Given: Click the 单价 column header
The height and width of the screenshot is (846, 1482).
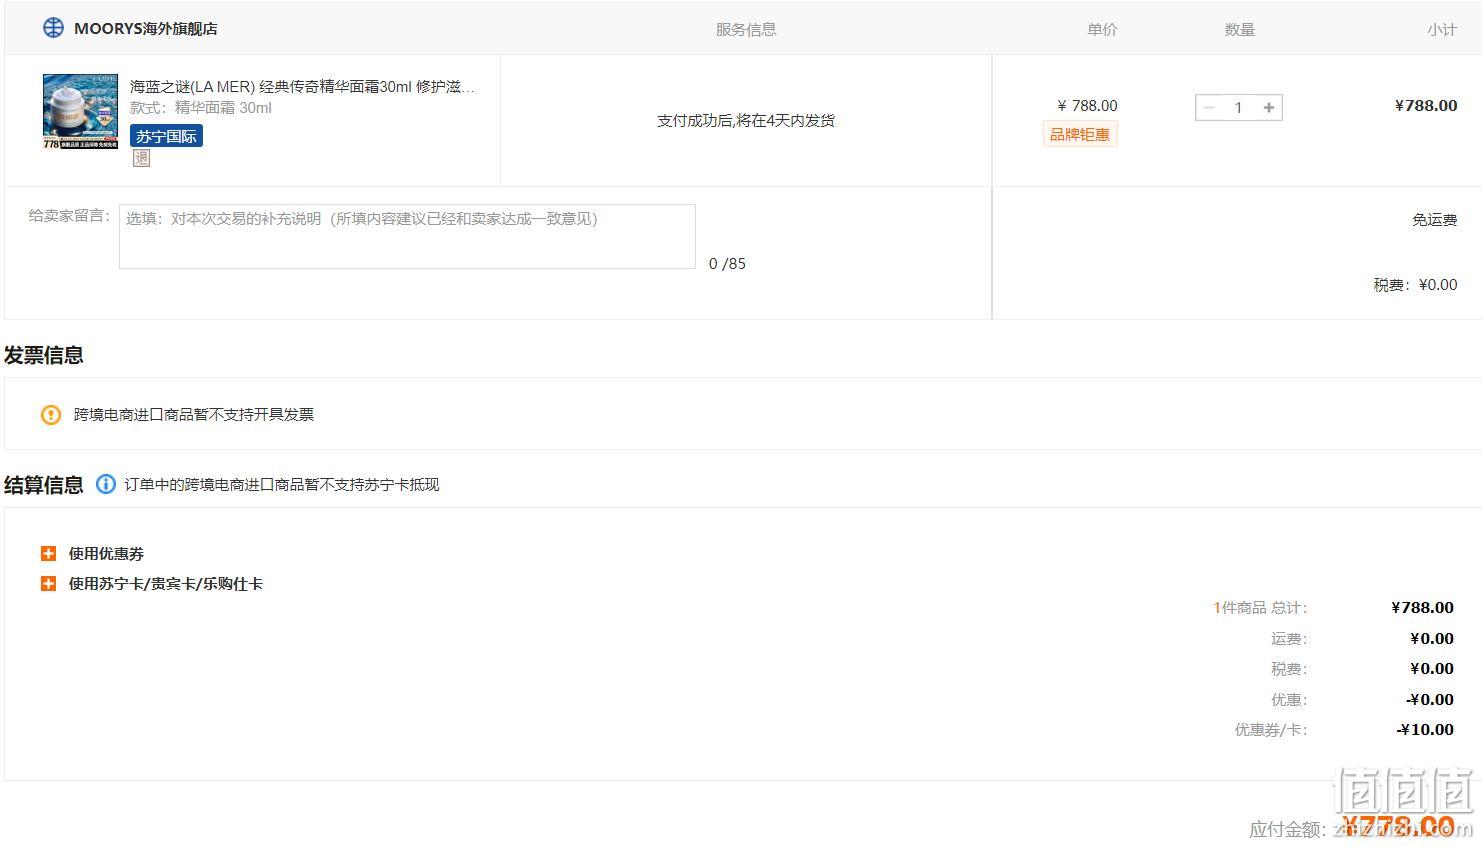Looking at the screenshot, I should click(1102, 30).
